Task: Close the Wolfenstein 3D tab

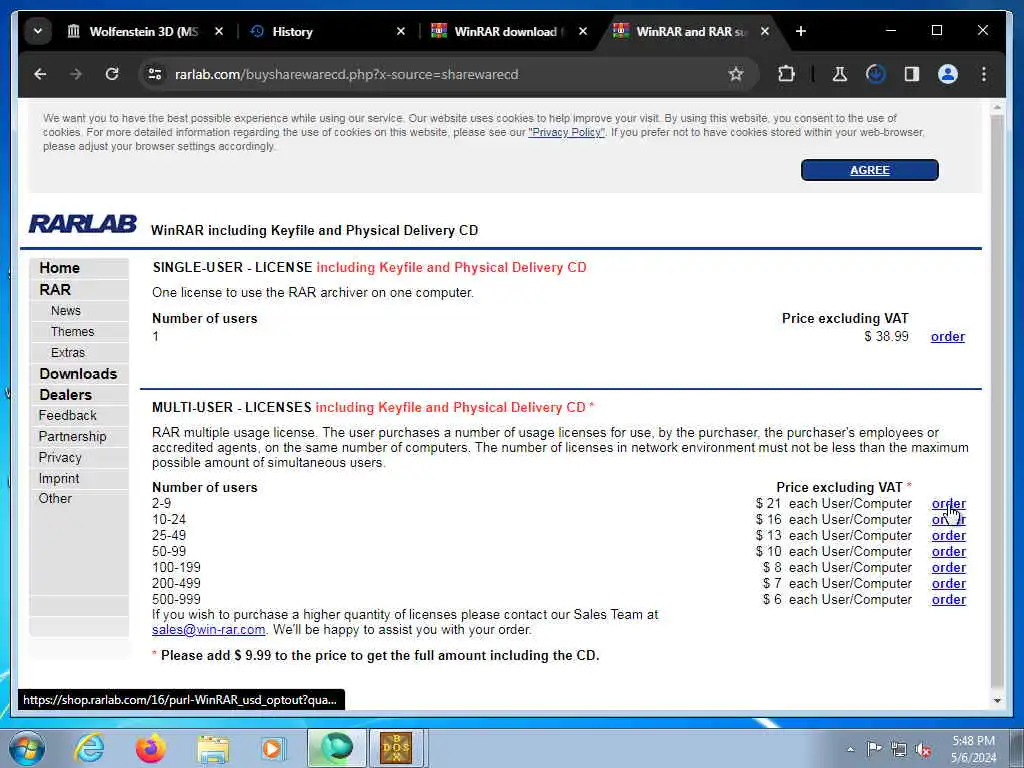Action: pos(219,31)
